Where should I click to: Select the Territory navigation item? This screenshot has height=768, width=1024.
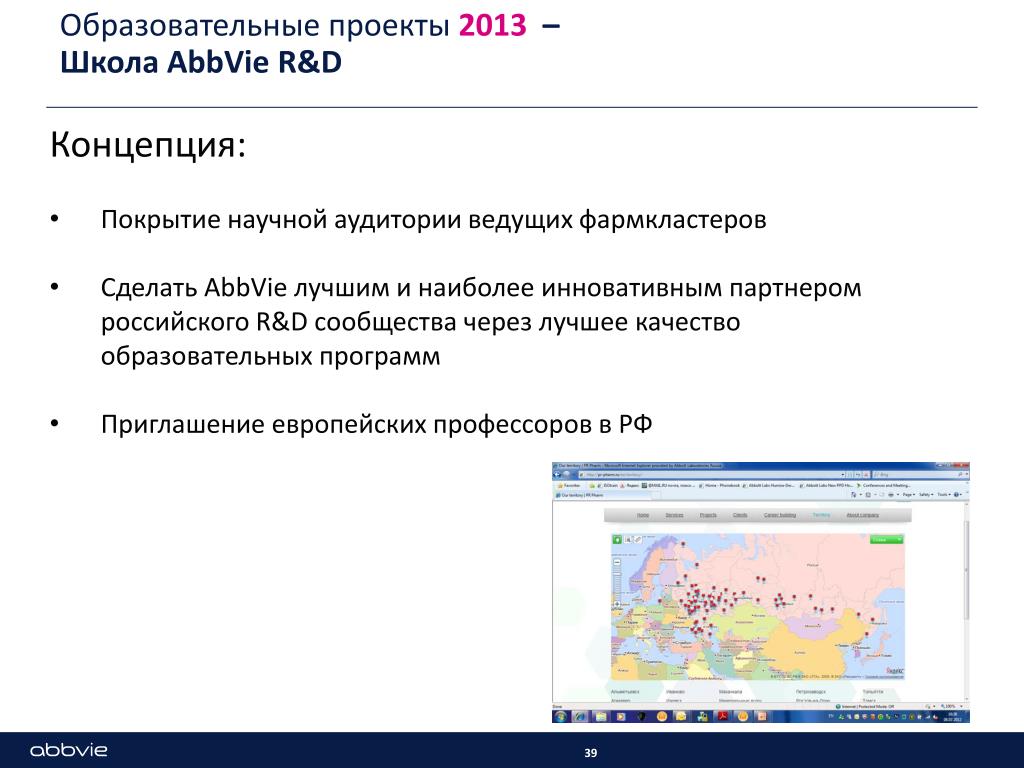822,515
